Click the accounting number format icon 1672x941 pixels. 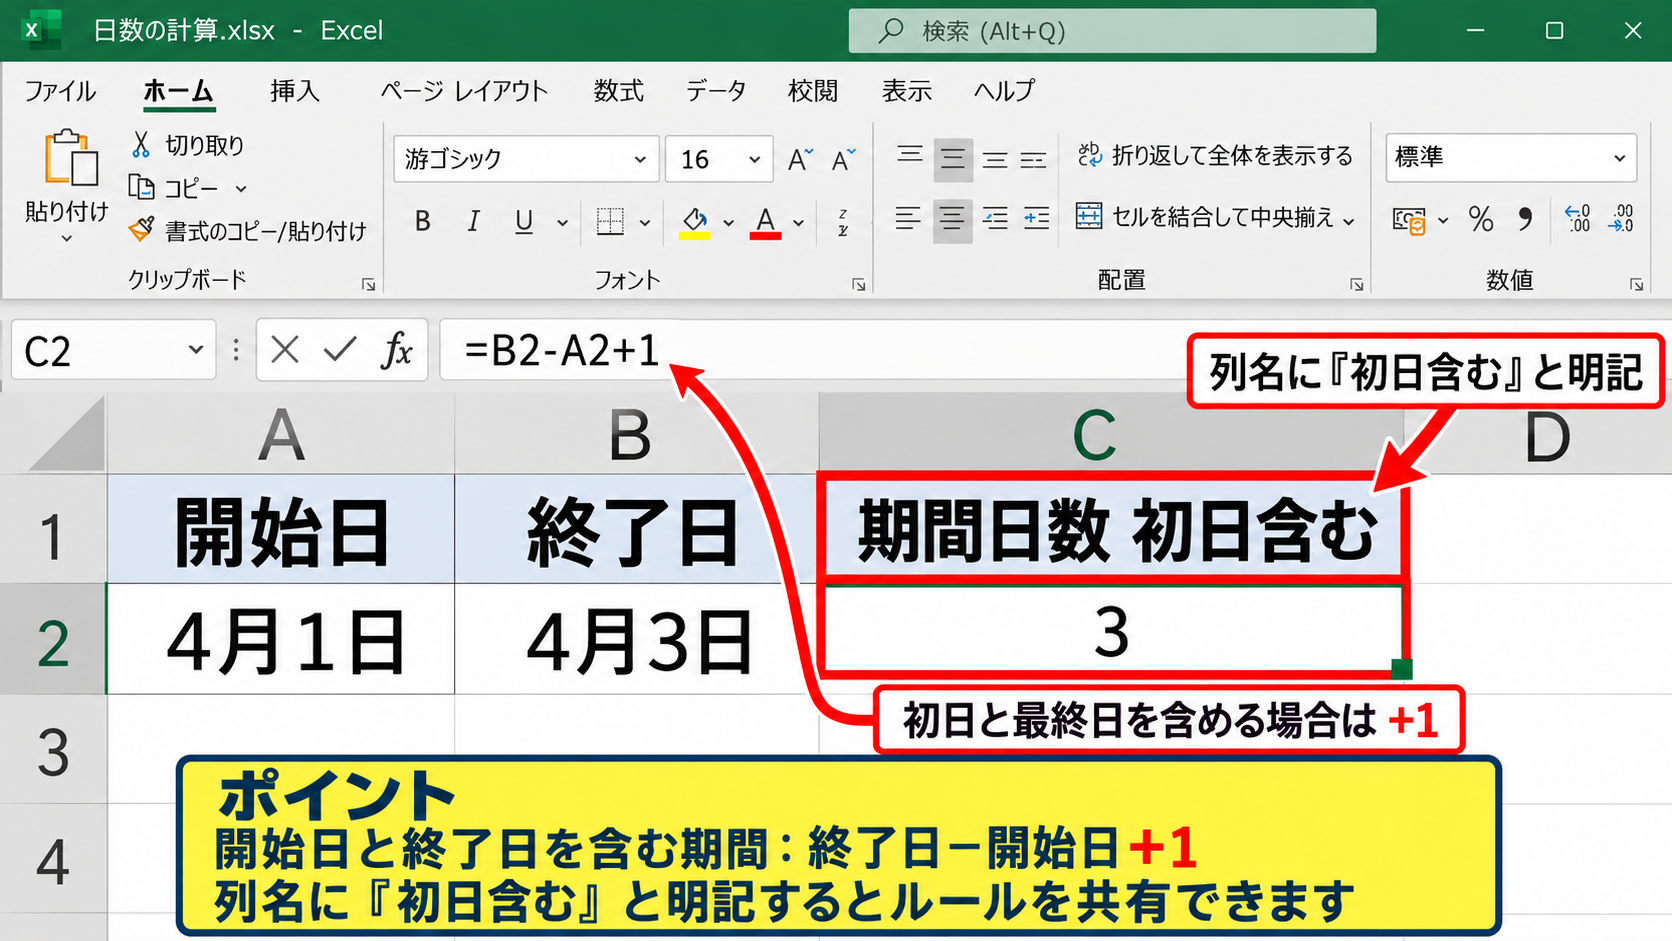1409,220
